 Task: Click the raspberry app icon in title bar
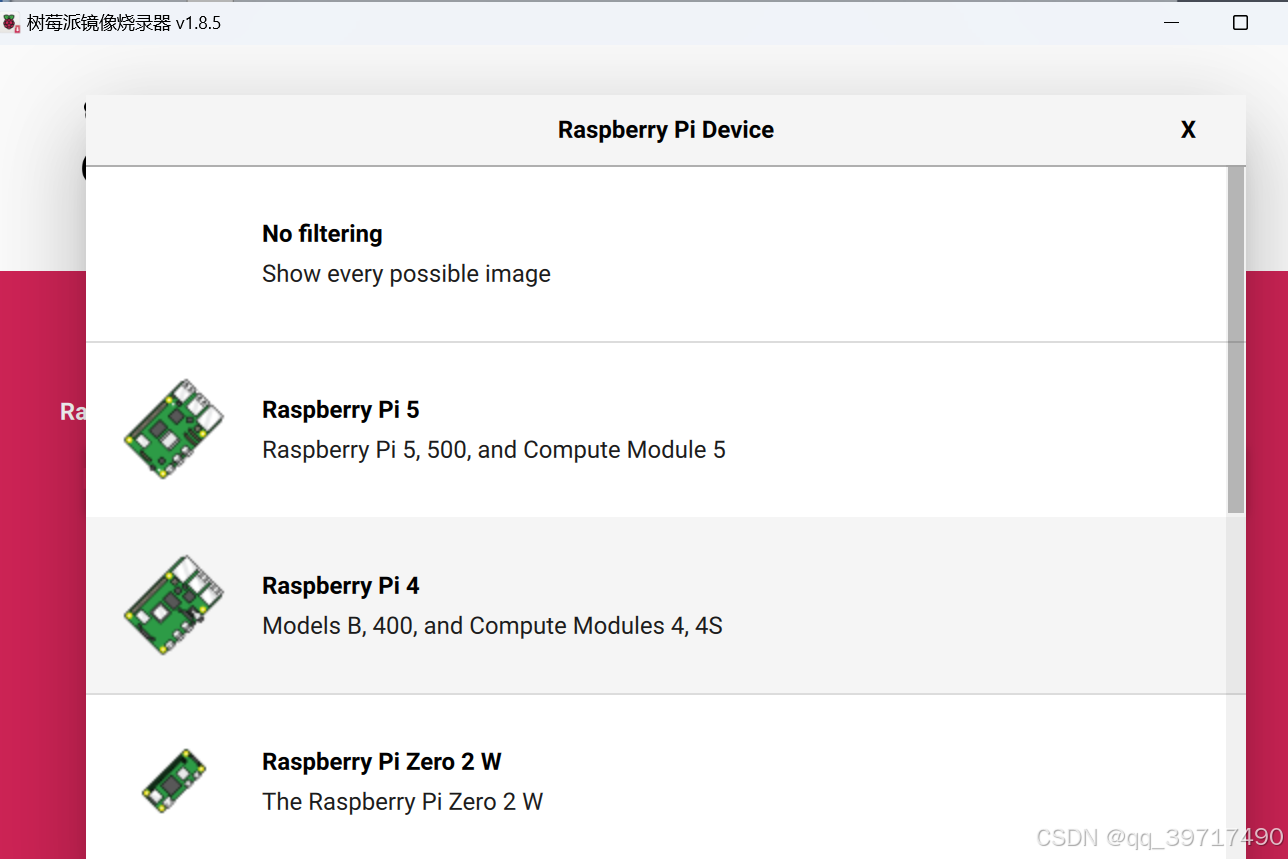click(x=11, y=23)
